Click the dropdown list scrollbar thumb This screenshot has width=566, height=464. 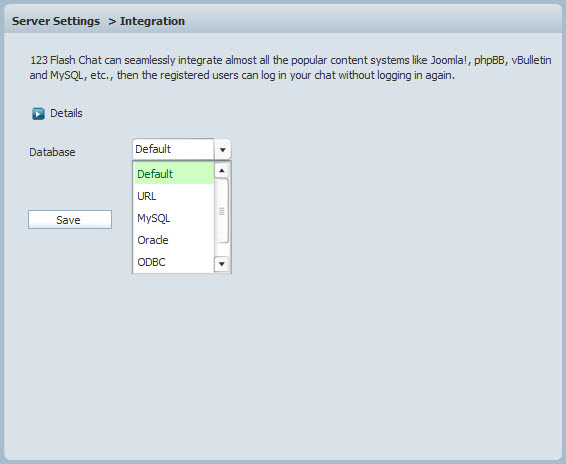222,211
